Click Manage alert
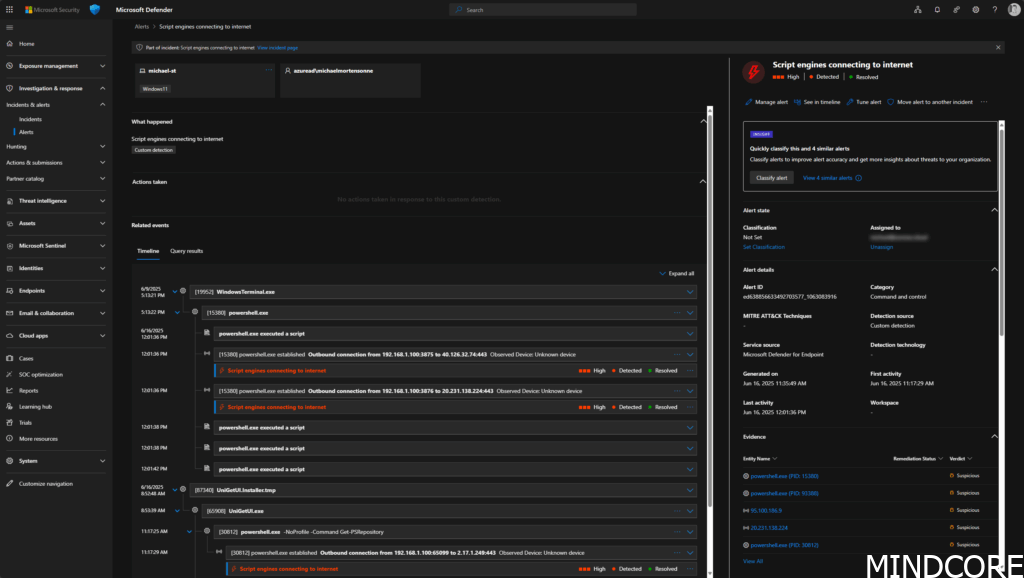The image size is (1024, 578). click(767, 102)
